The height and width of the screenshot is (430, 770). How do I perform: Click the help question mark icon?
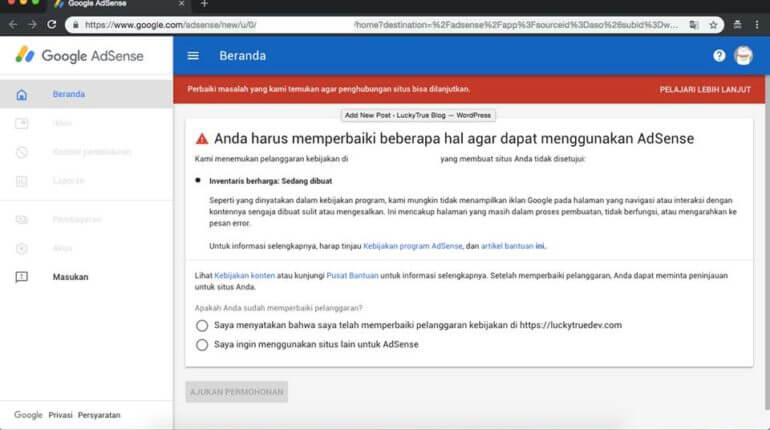(719, 57)
